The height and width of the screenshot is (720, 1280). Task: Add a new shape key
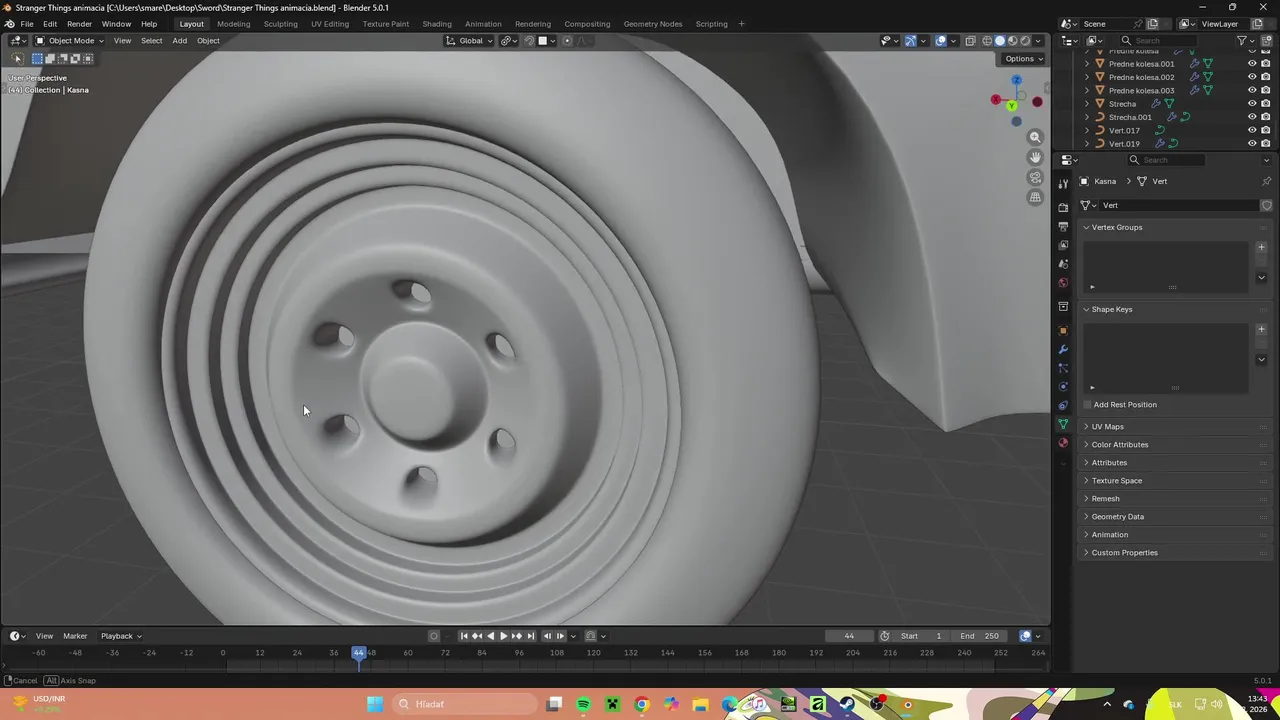[x=1261, y=329]
